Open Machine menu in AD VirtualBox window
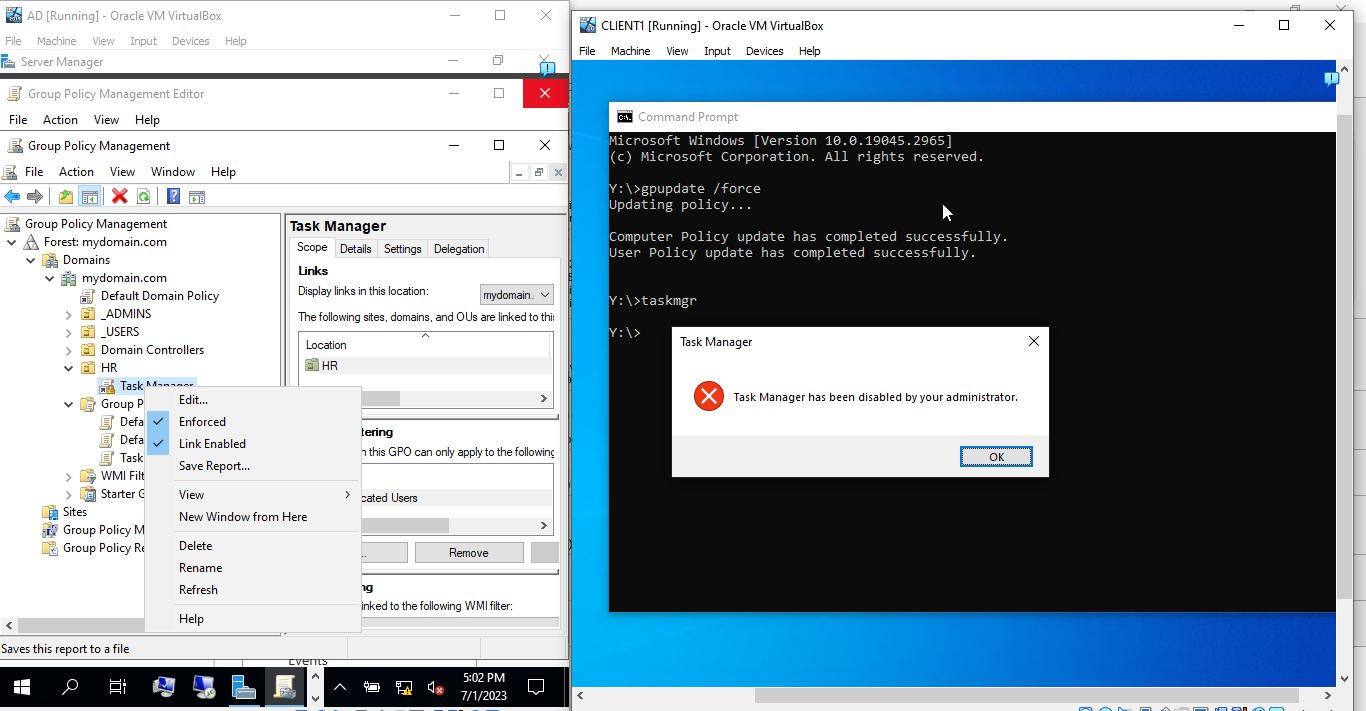 pos(57,41)
